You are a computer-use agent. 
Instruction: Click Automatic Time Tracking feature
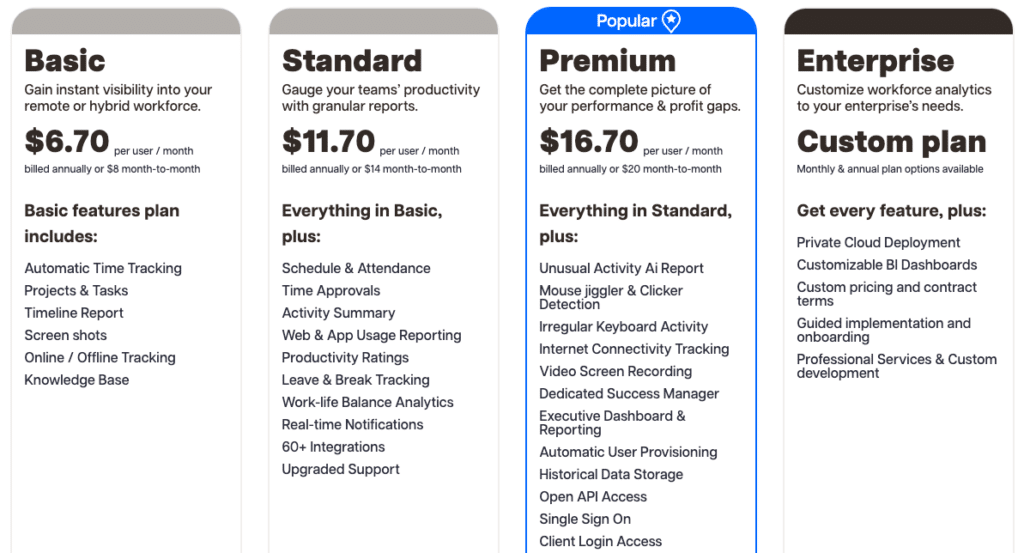click(103, 268)
